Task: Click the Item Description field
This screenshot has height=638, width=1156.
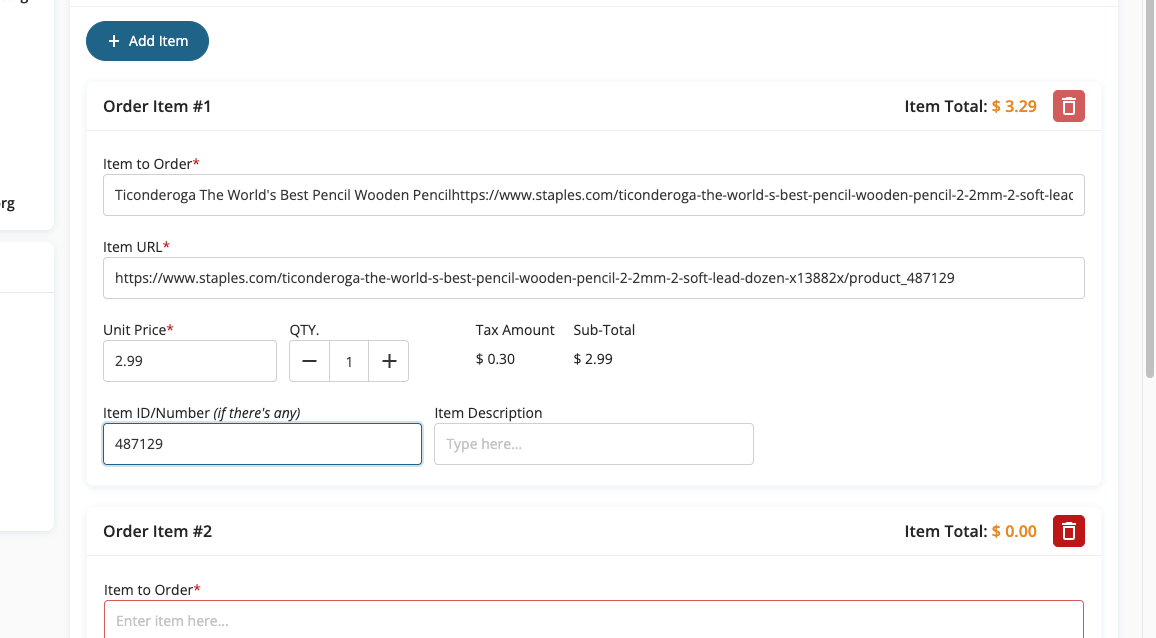Action: [x=593, y=444]
